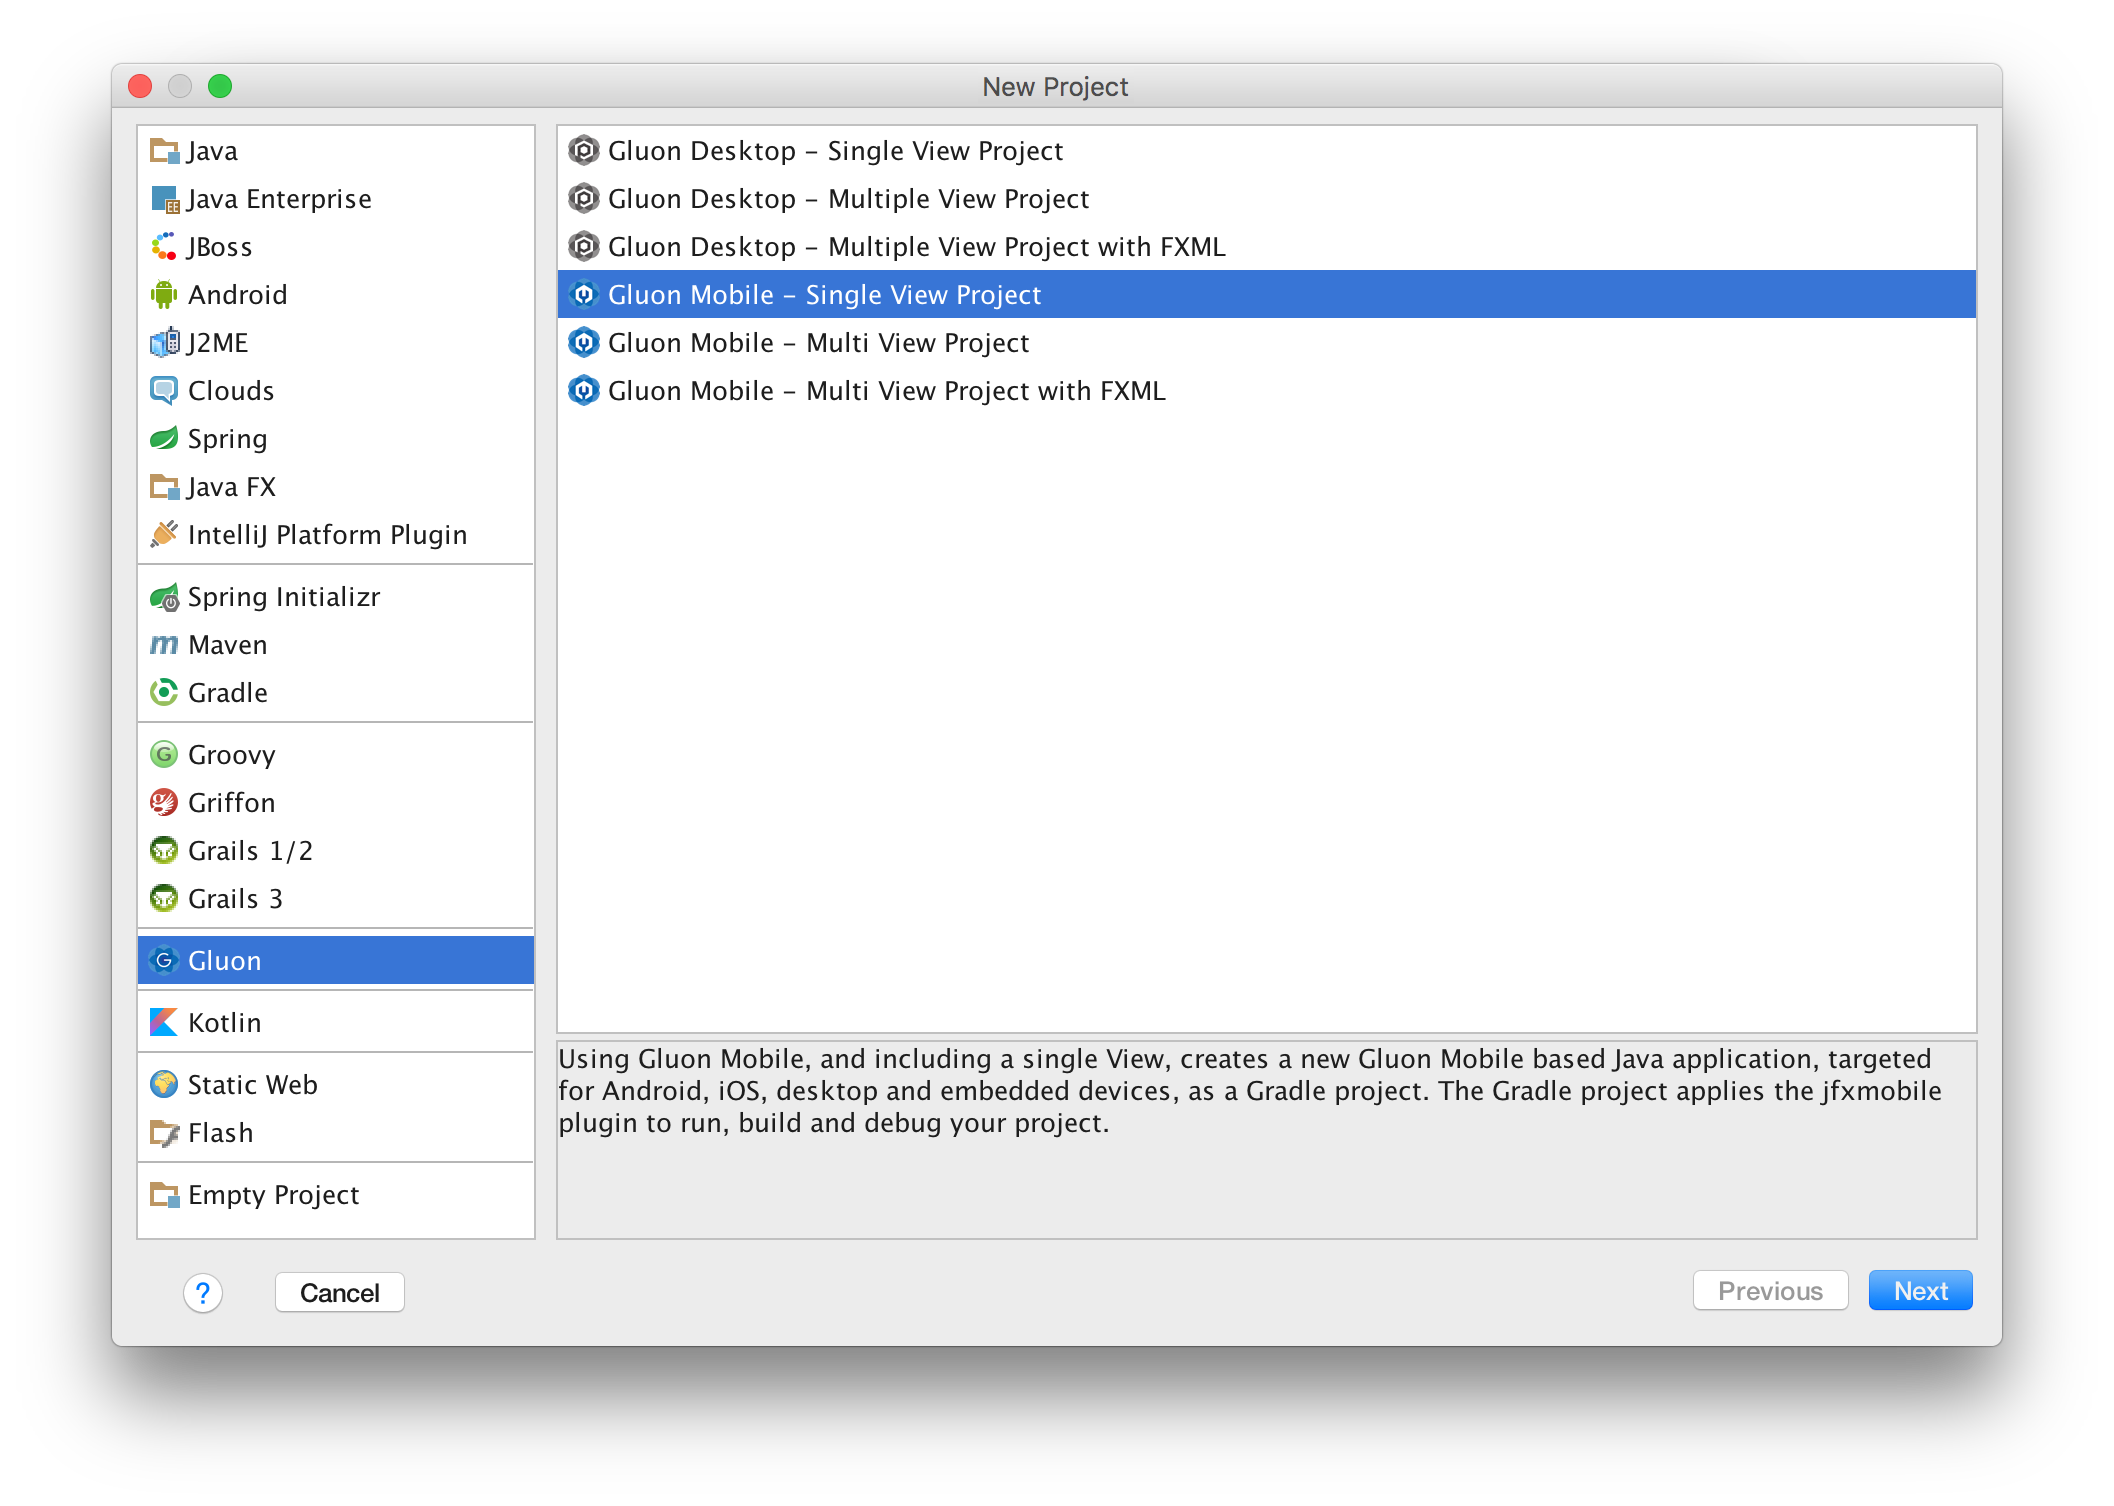Choose the Static Web project type label

pos(252,1085)
